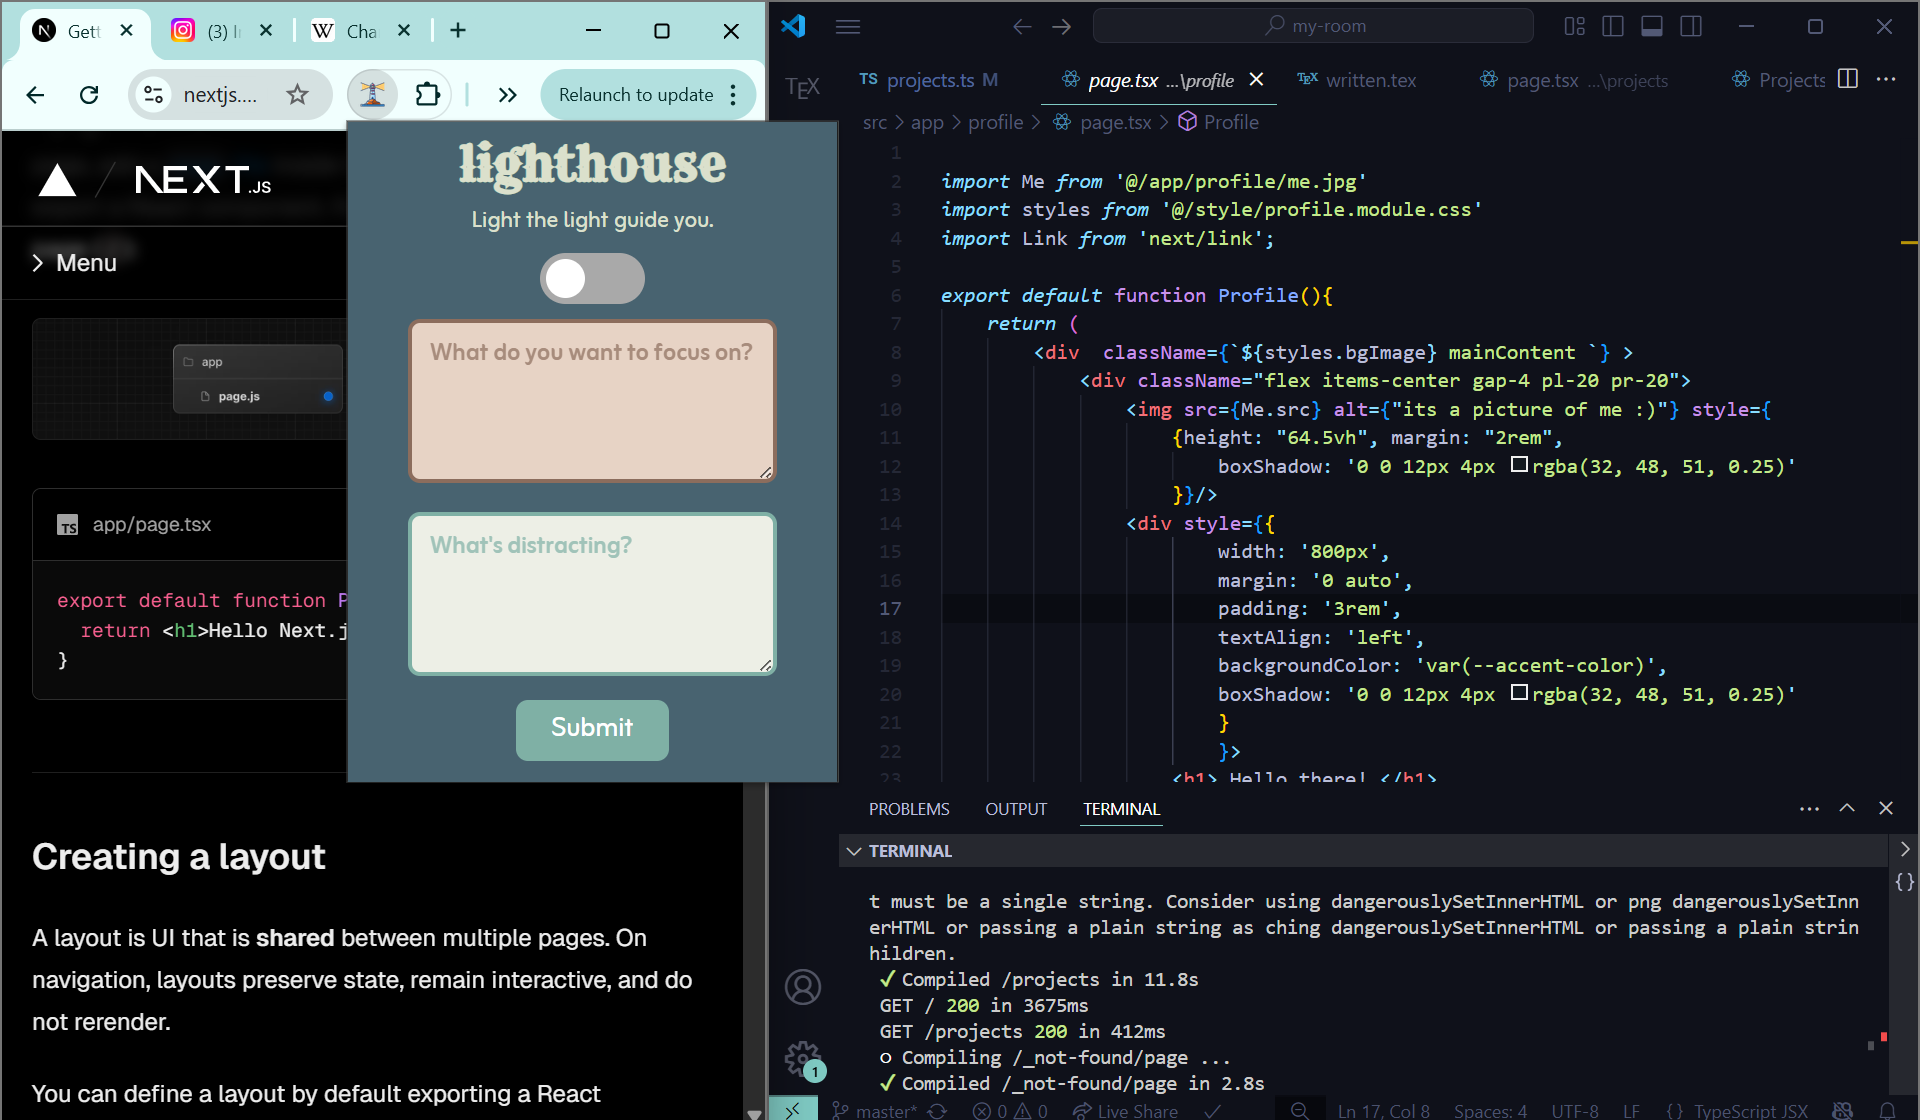This screenshot has height=1120, width=1920.
Task: Show more Chrome toolbar items chevron
Action: [507, 95]
